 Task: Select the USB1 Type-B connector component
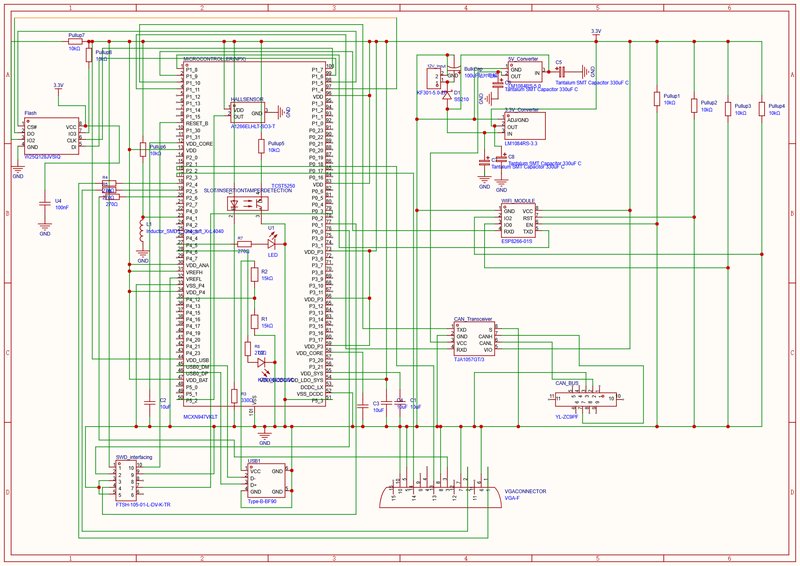click(x=266, y=481)
